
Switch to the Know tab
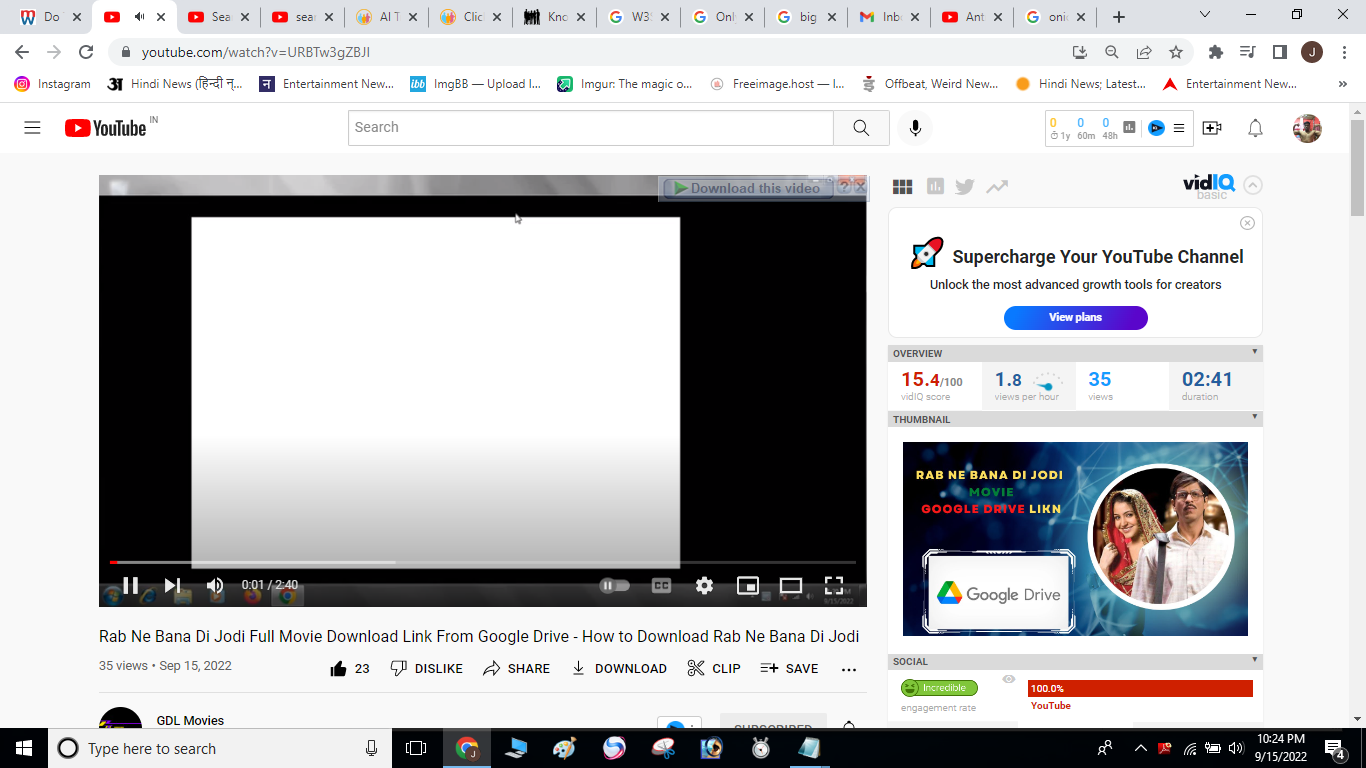(552, 17)
